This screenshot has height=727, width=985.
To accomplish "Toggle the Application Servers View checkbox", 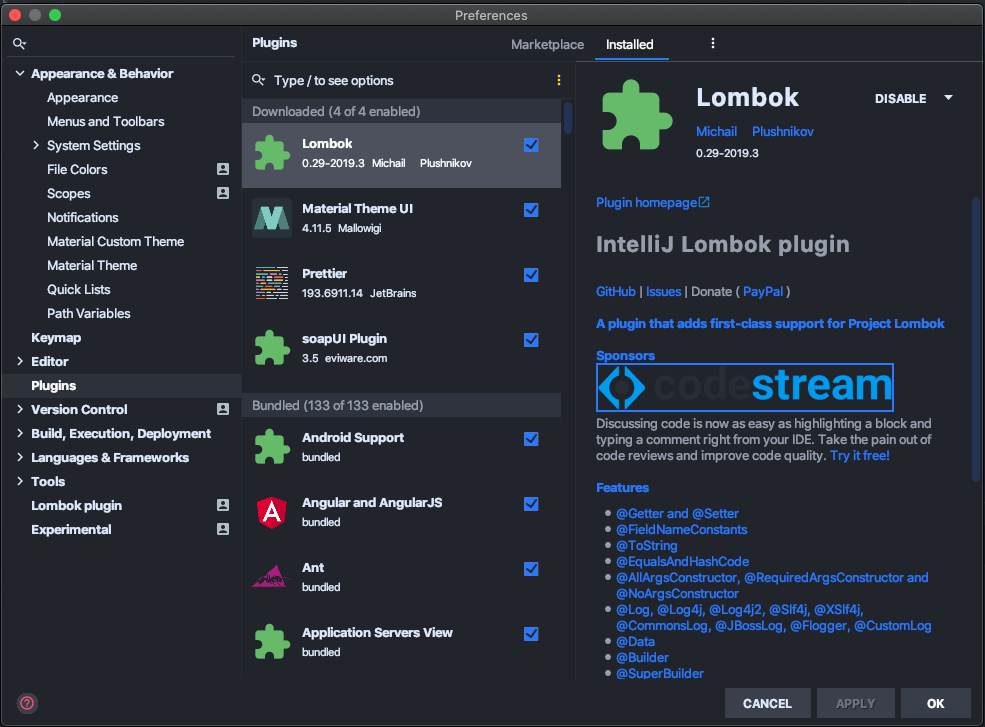I will (x=531, y=634).
